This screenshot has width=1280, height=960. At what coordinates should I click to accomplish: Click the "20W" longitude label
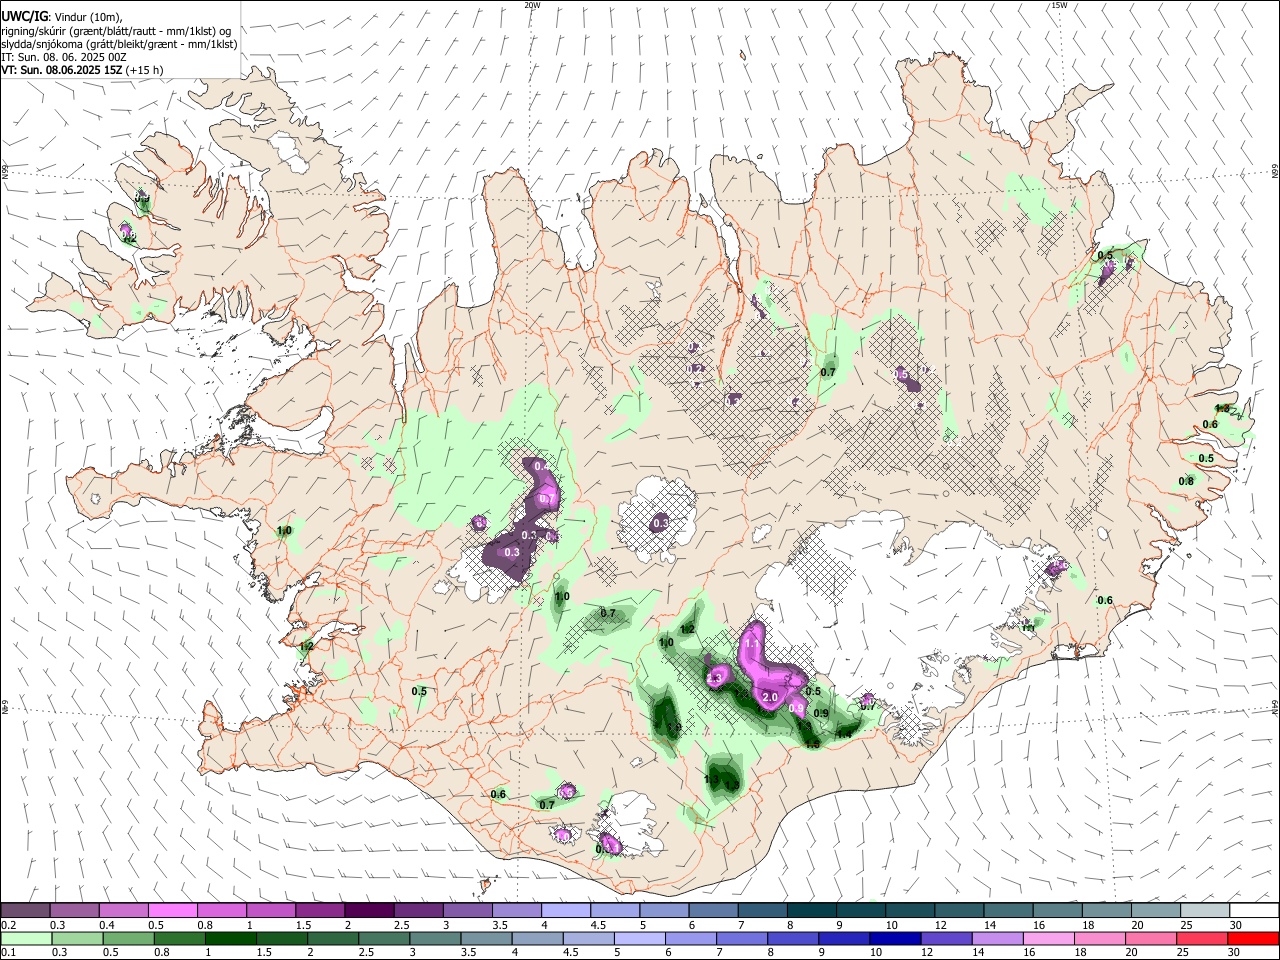[x=532, y=5]
